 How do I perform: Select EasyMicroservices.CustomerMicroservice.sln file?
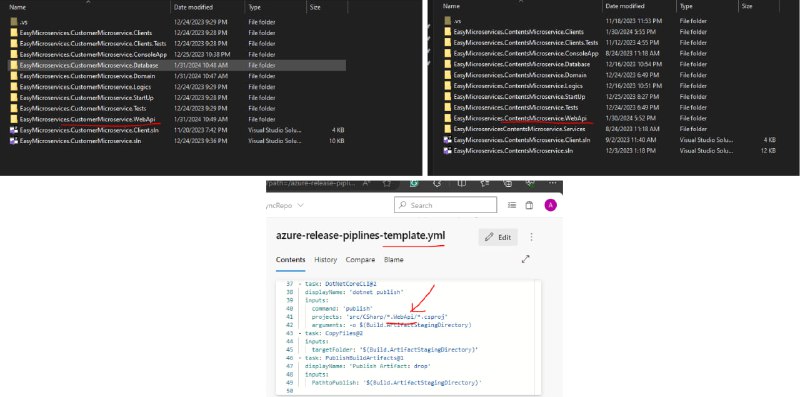click(x=177, y=140)
